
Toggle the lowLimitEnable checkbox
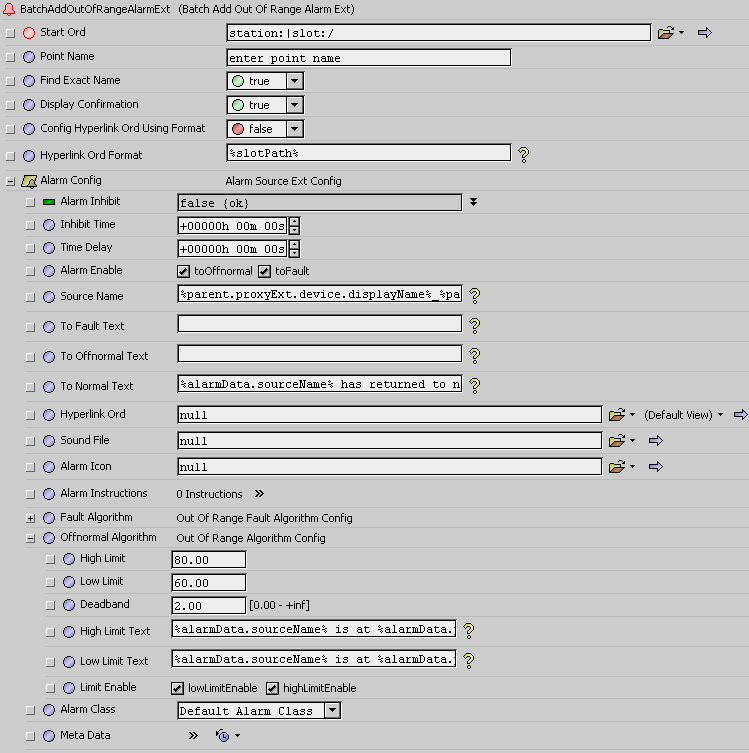coord(178,688)
